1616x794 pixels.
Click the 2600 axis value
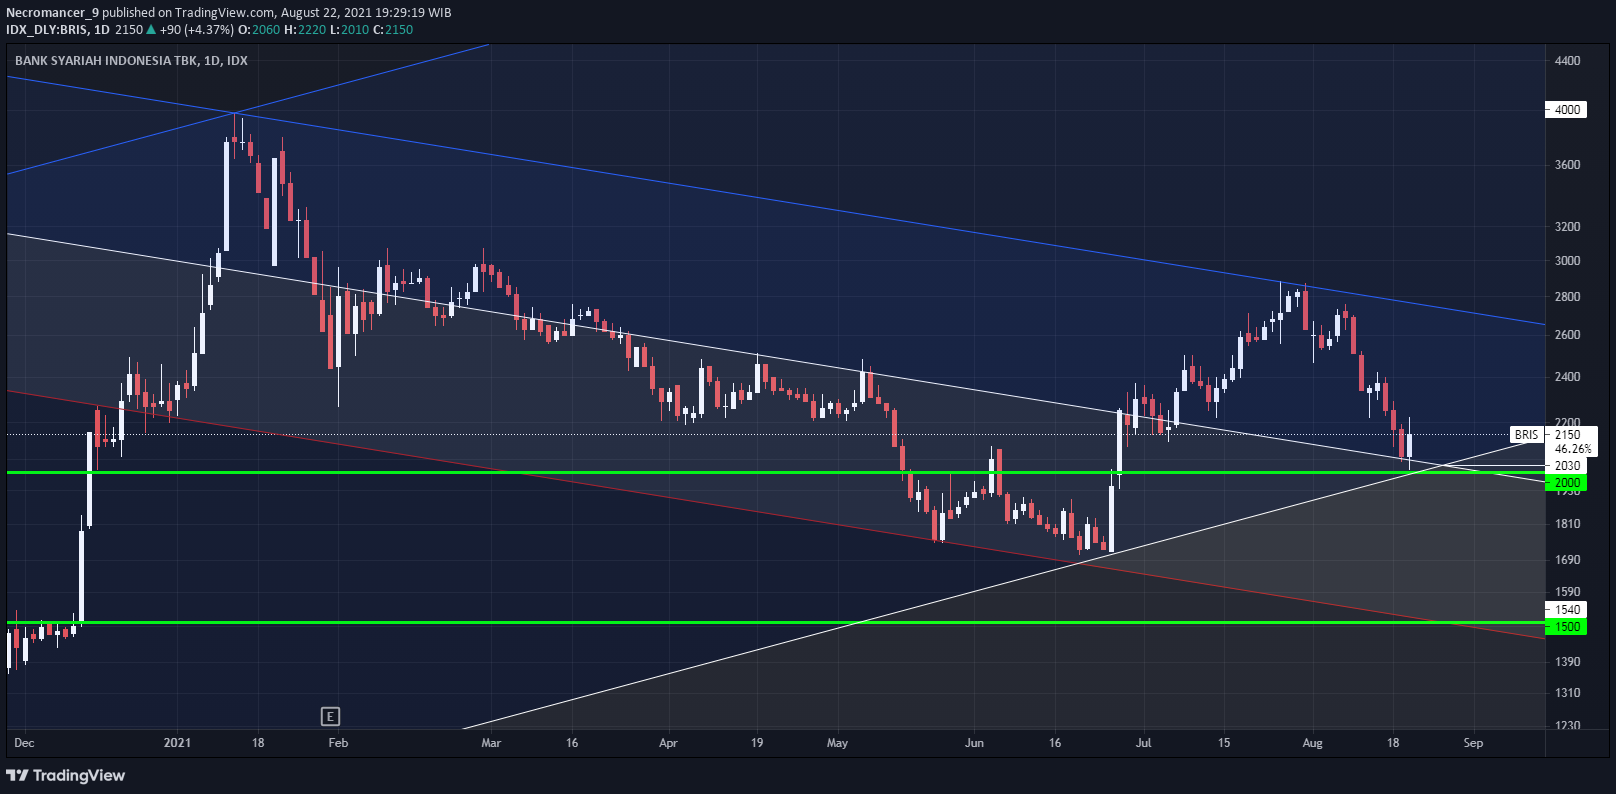point(1567,334)
